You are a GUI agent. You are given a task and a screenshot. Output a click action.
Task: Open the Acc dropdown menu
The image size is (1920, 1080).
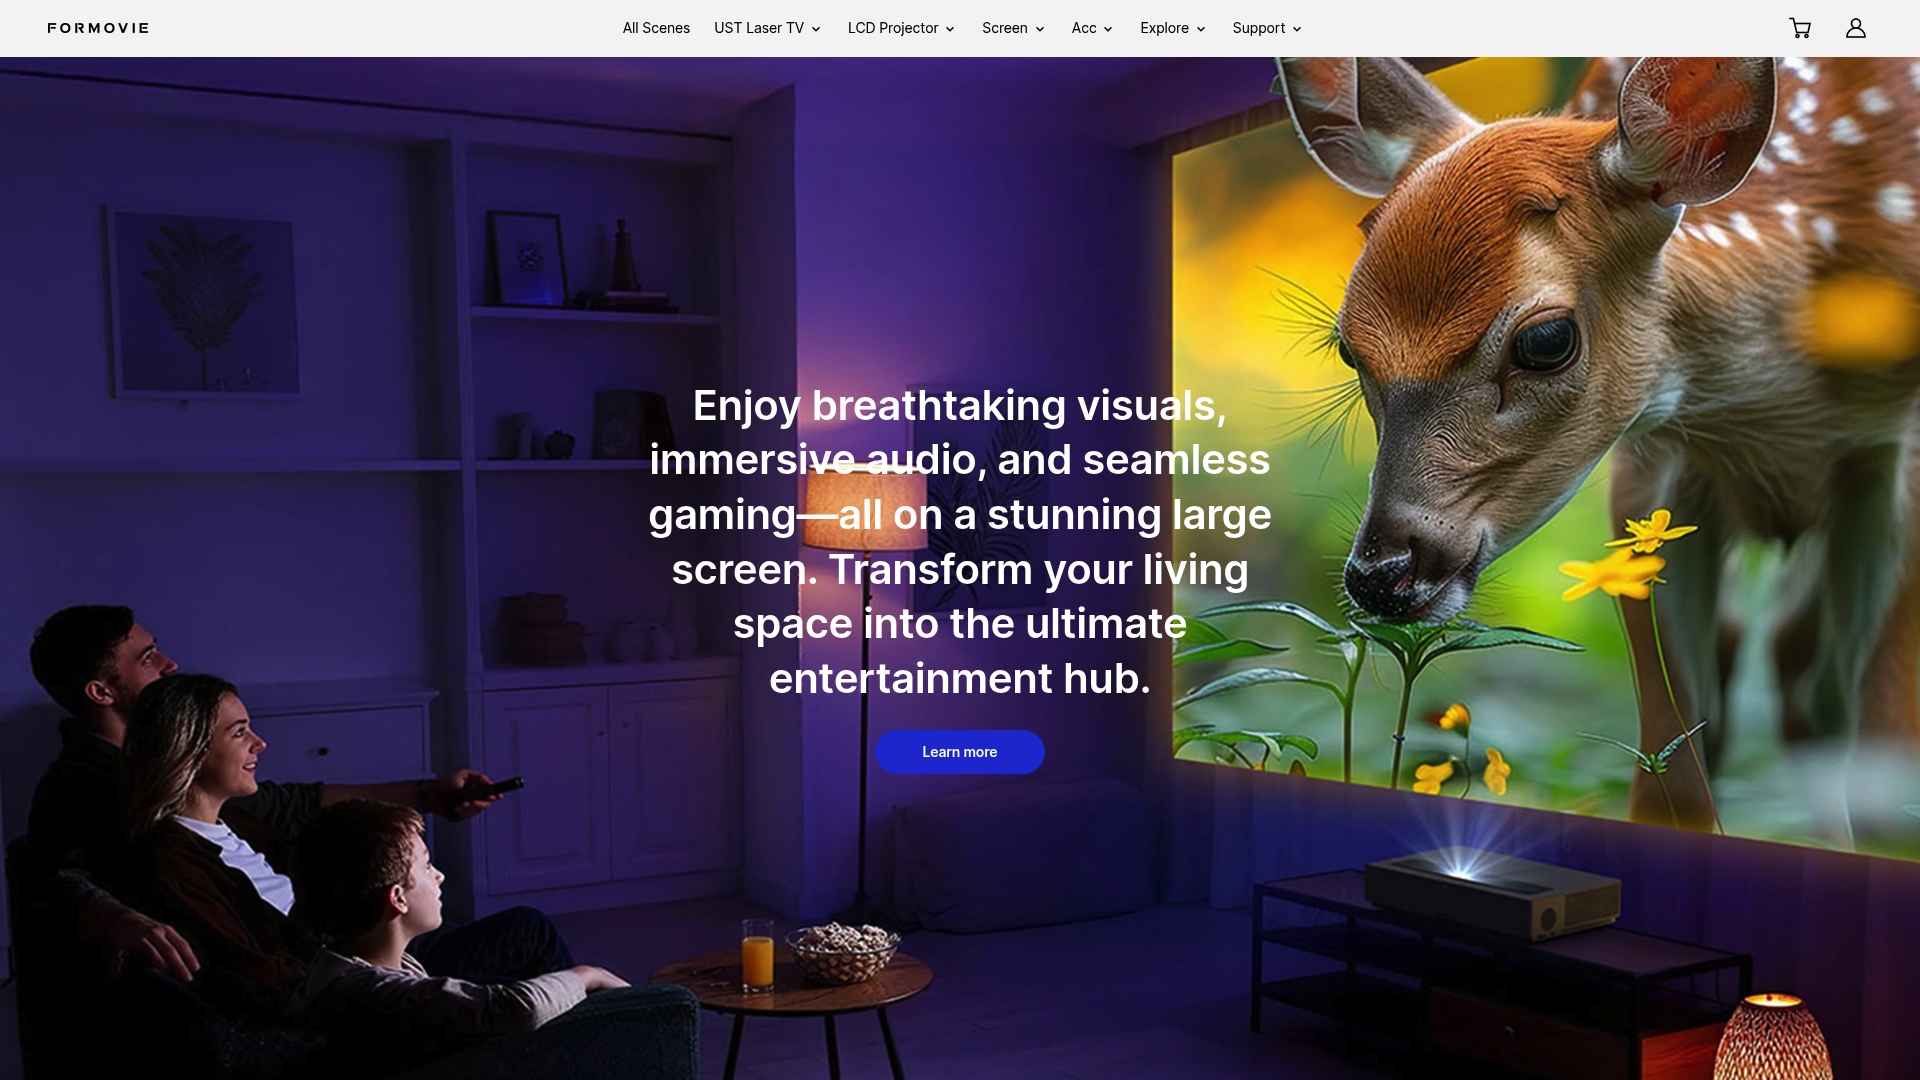point(1092,28)
